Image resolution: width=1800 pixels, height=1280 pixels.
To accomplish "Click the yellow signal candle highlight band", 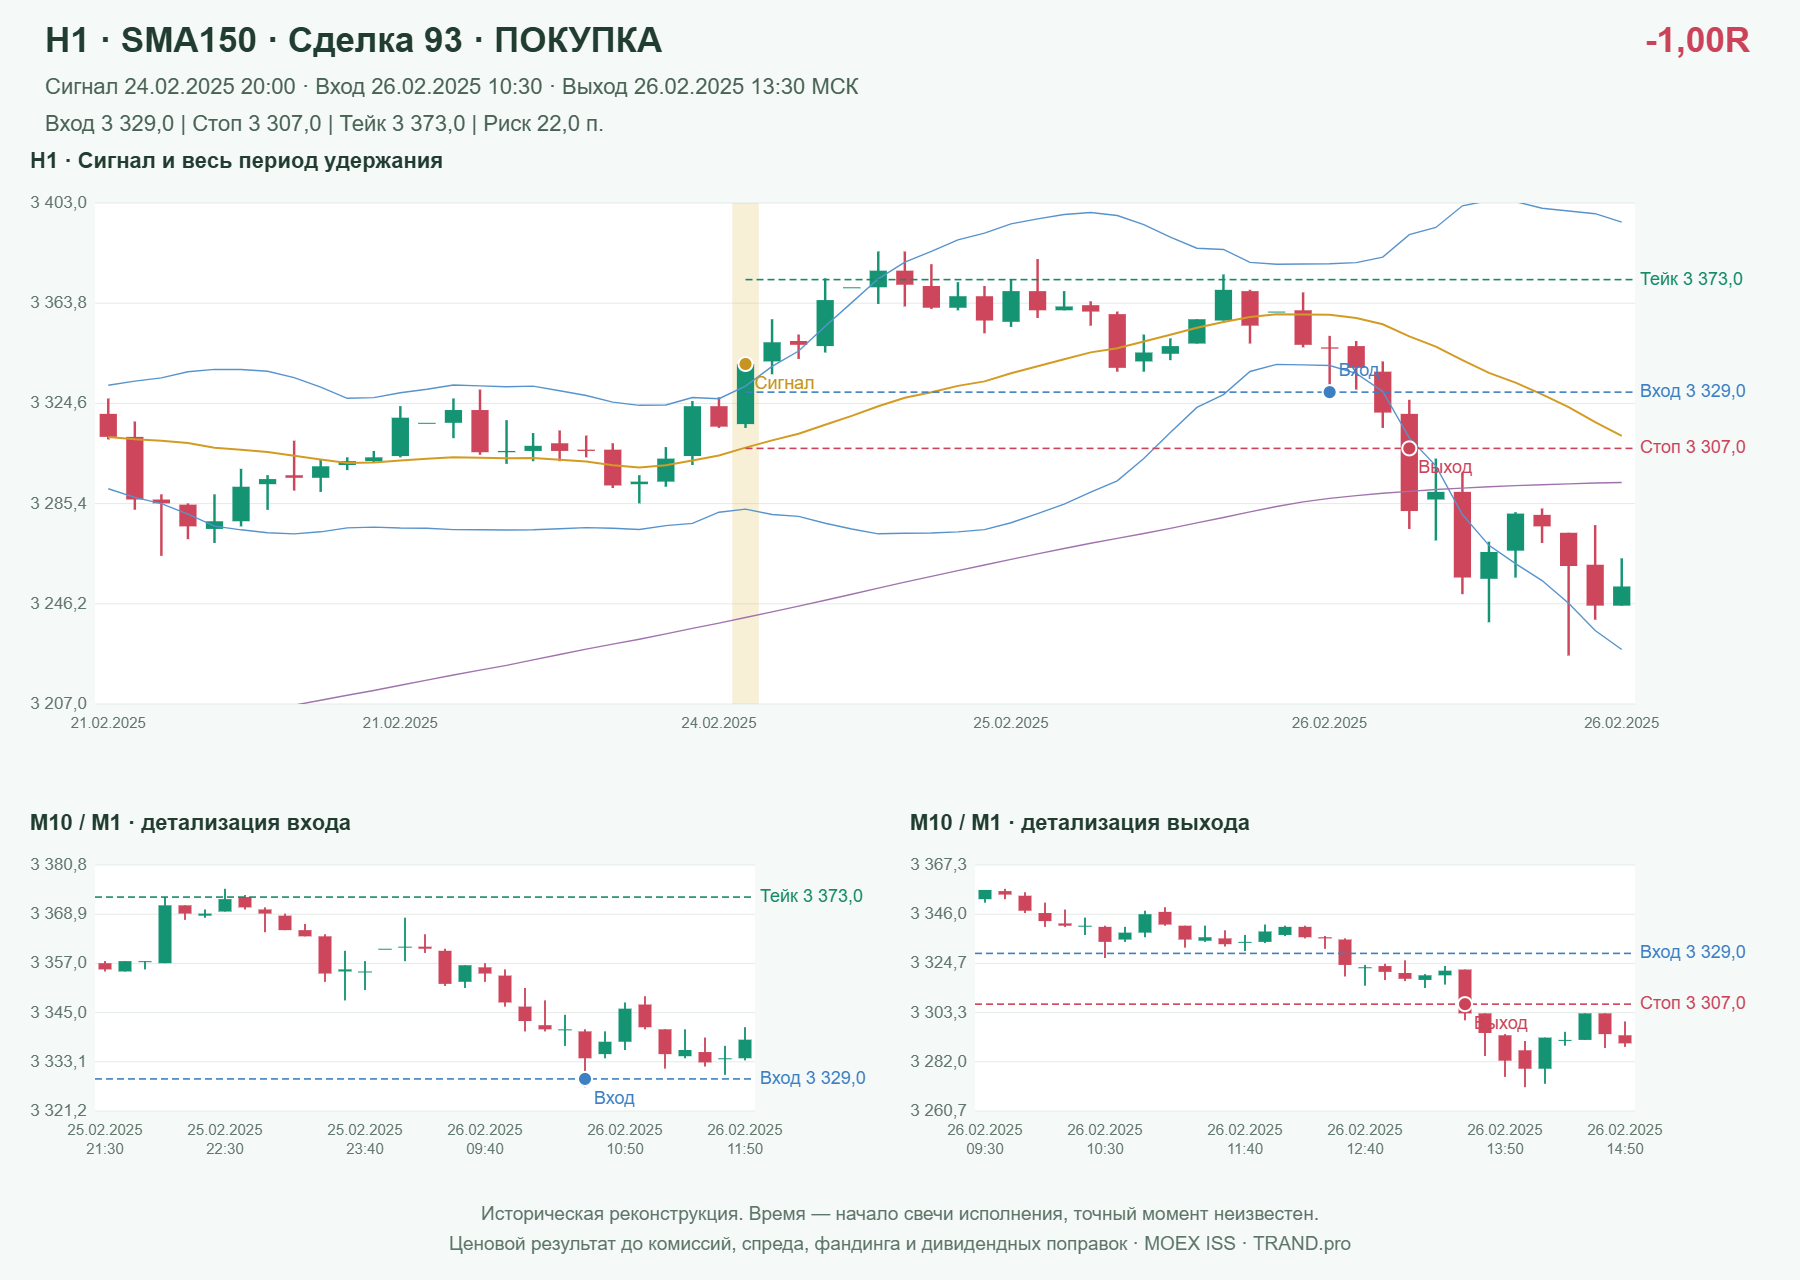I will point(745,453).
